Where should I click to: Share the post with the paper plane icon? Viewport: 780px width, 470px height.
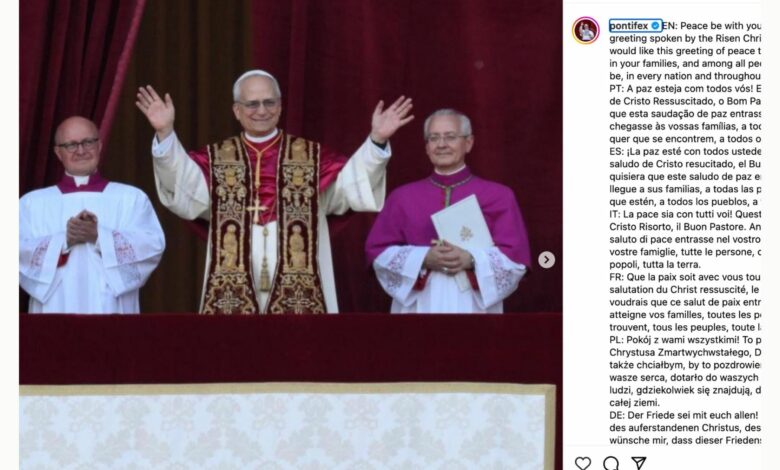pyautogui.click(x=639, y=463)
